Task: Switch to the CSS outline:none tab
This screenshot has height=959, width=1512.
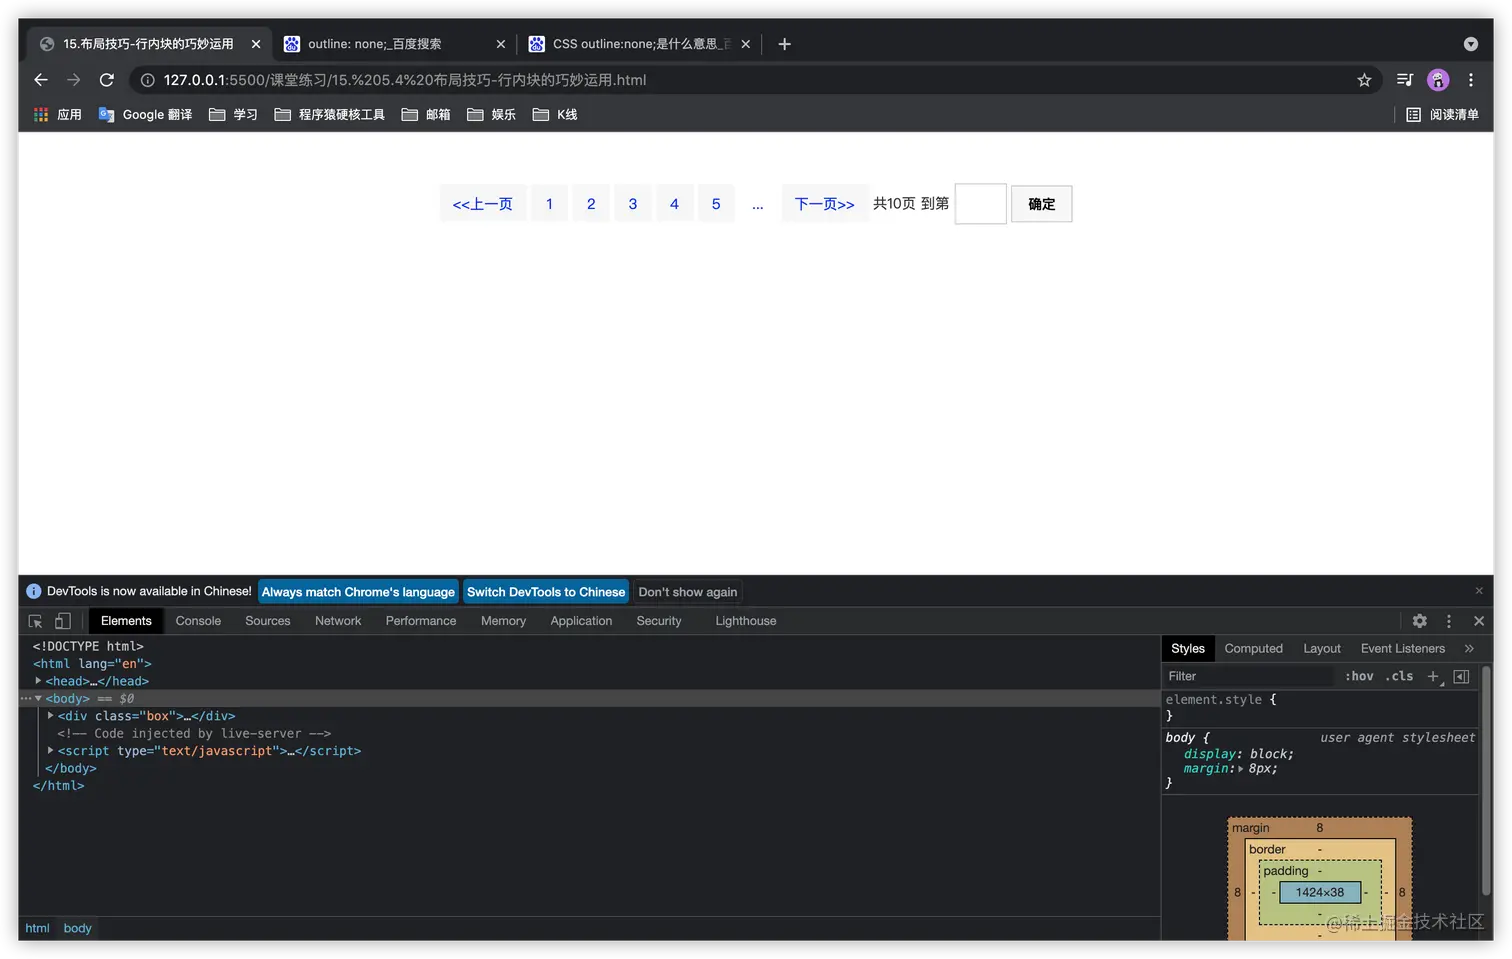Action: pyautogui.click(x=640, y=44)
